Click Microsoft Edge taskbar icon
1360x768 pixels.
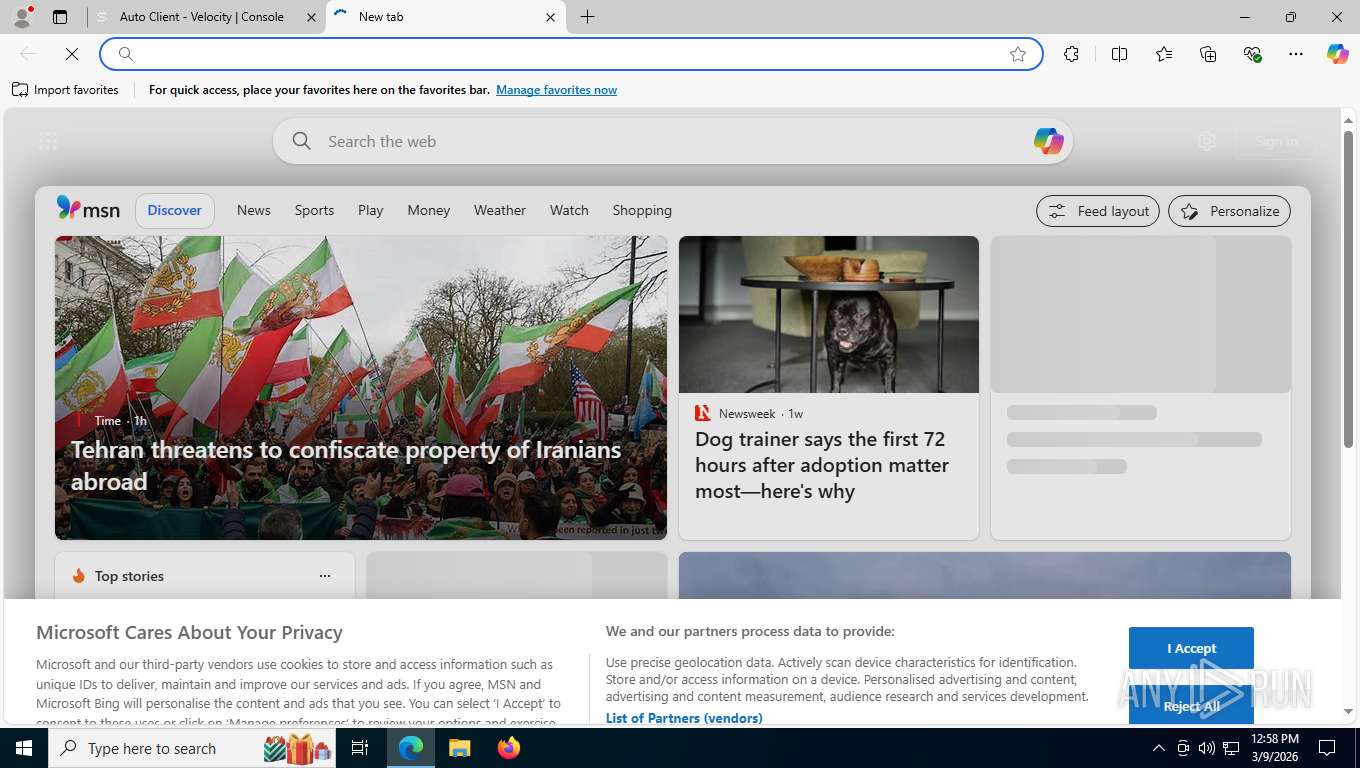[411, 748]
